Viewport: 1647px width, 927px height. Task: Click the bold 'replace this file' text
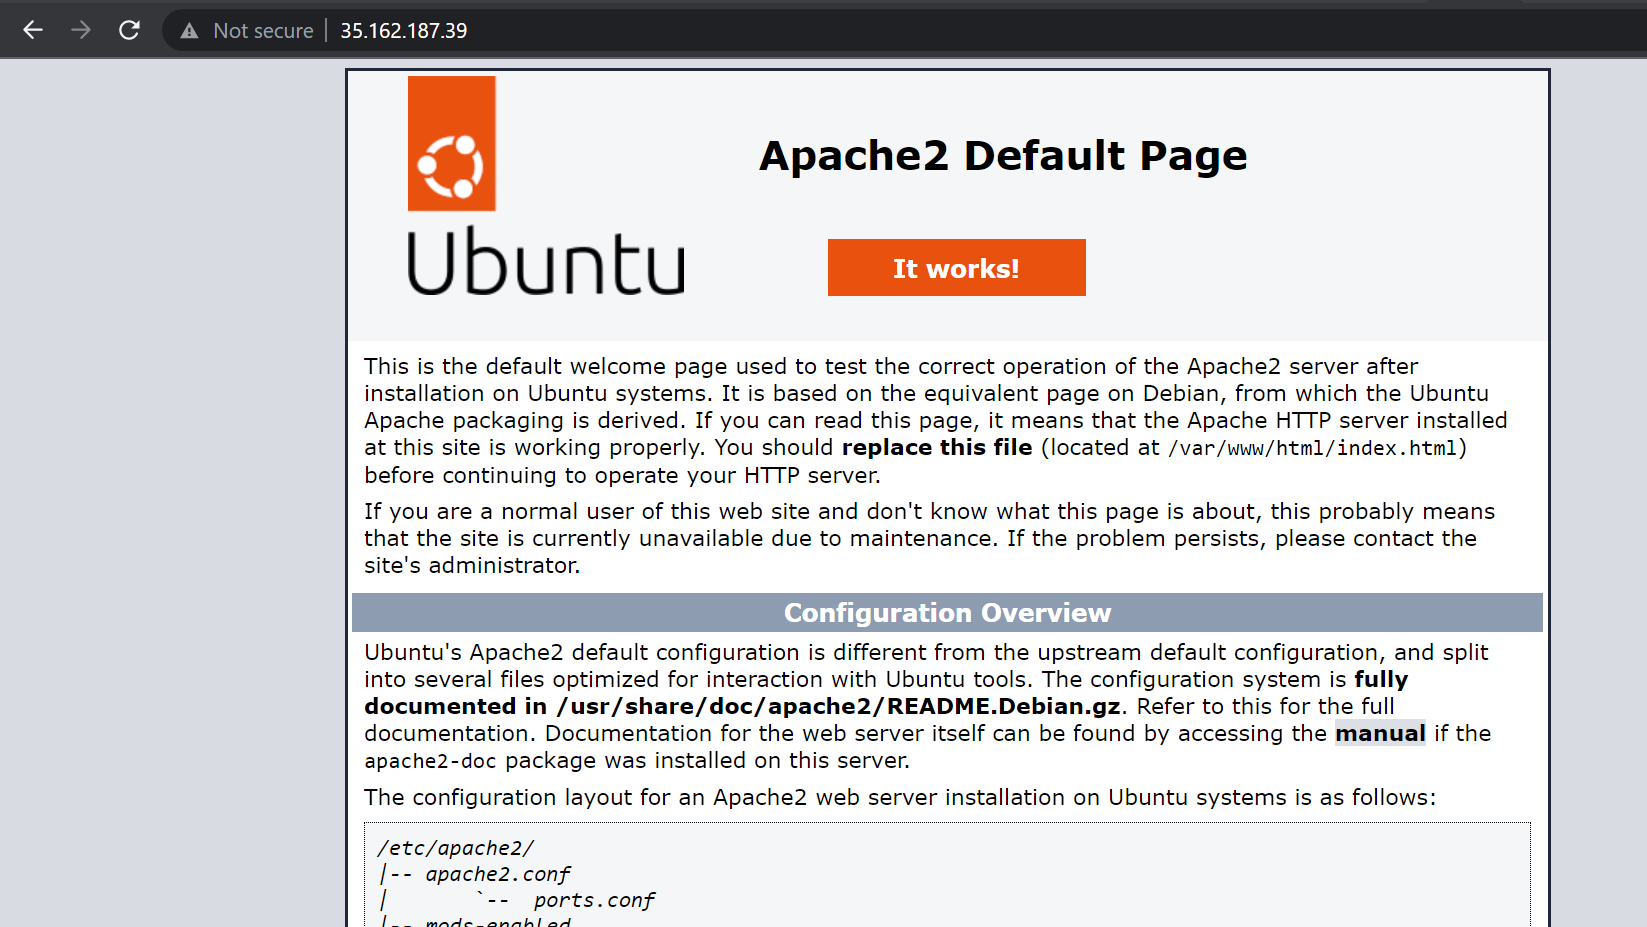point(936,448)
